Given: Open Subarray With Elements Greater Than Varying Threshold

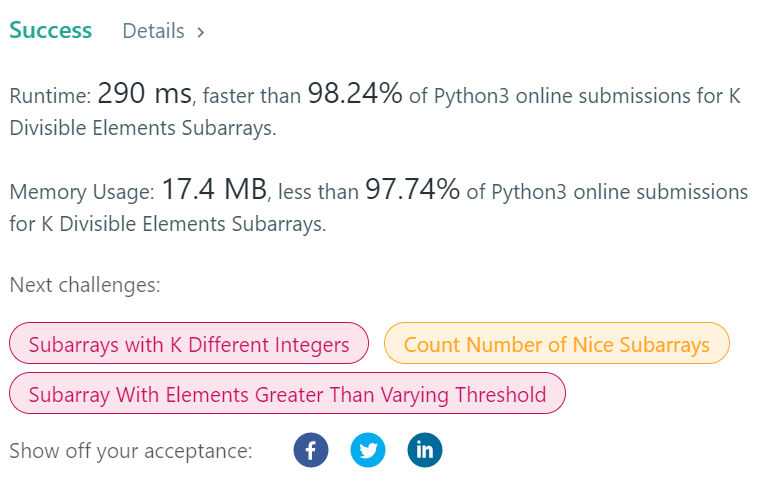Looking at the screenshot, I should [x=287, y=394].
